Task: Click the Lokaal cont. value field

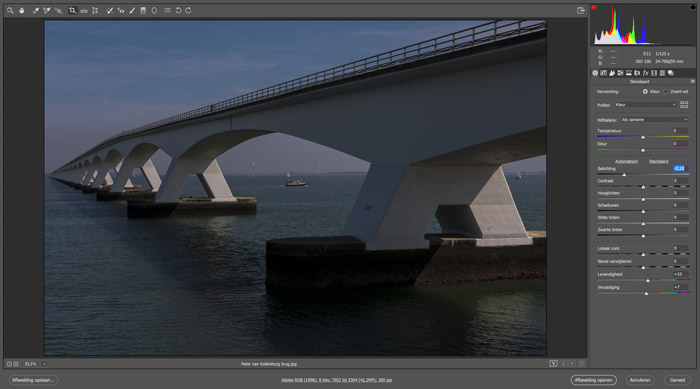Action: click(x=680, y=248)
